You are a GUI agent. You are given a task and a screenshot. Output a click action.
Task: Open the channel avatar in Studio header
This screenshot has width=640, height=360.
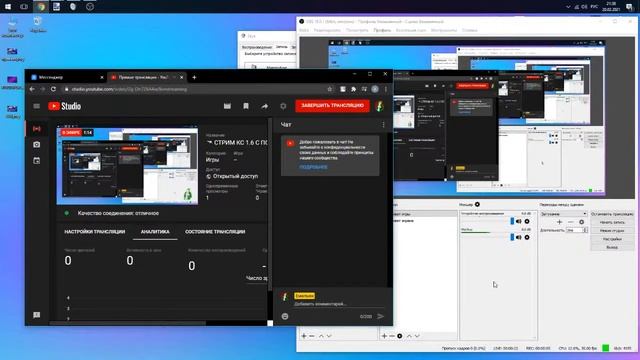tap(380, 106)
